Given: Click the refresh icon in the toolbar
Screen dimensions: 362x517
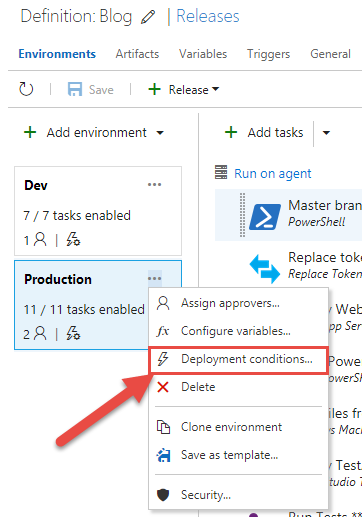Looking at the screenshot, I should [x=26, y=89].
